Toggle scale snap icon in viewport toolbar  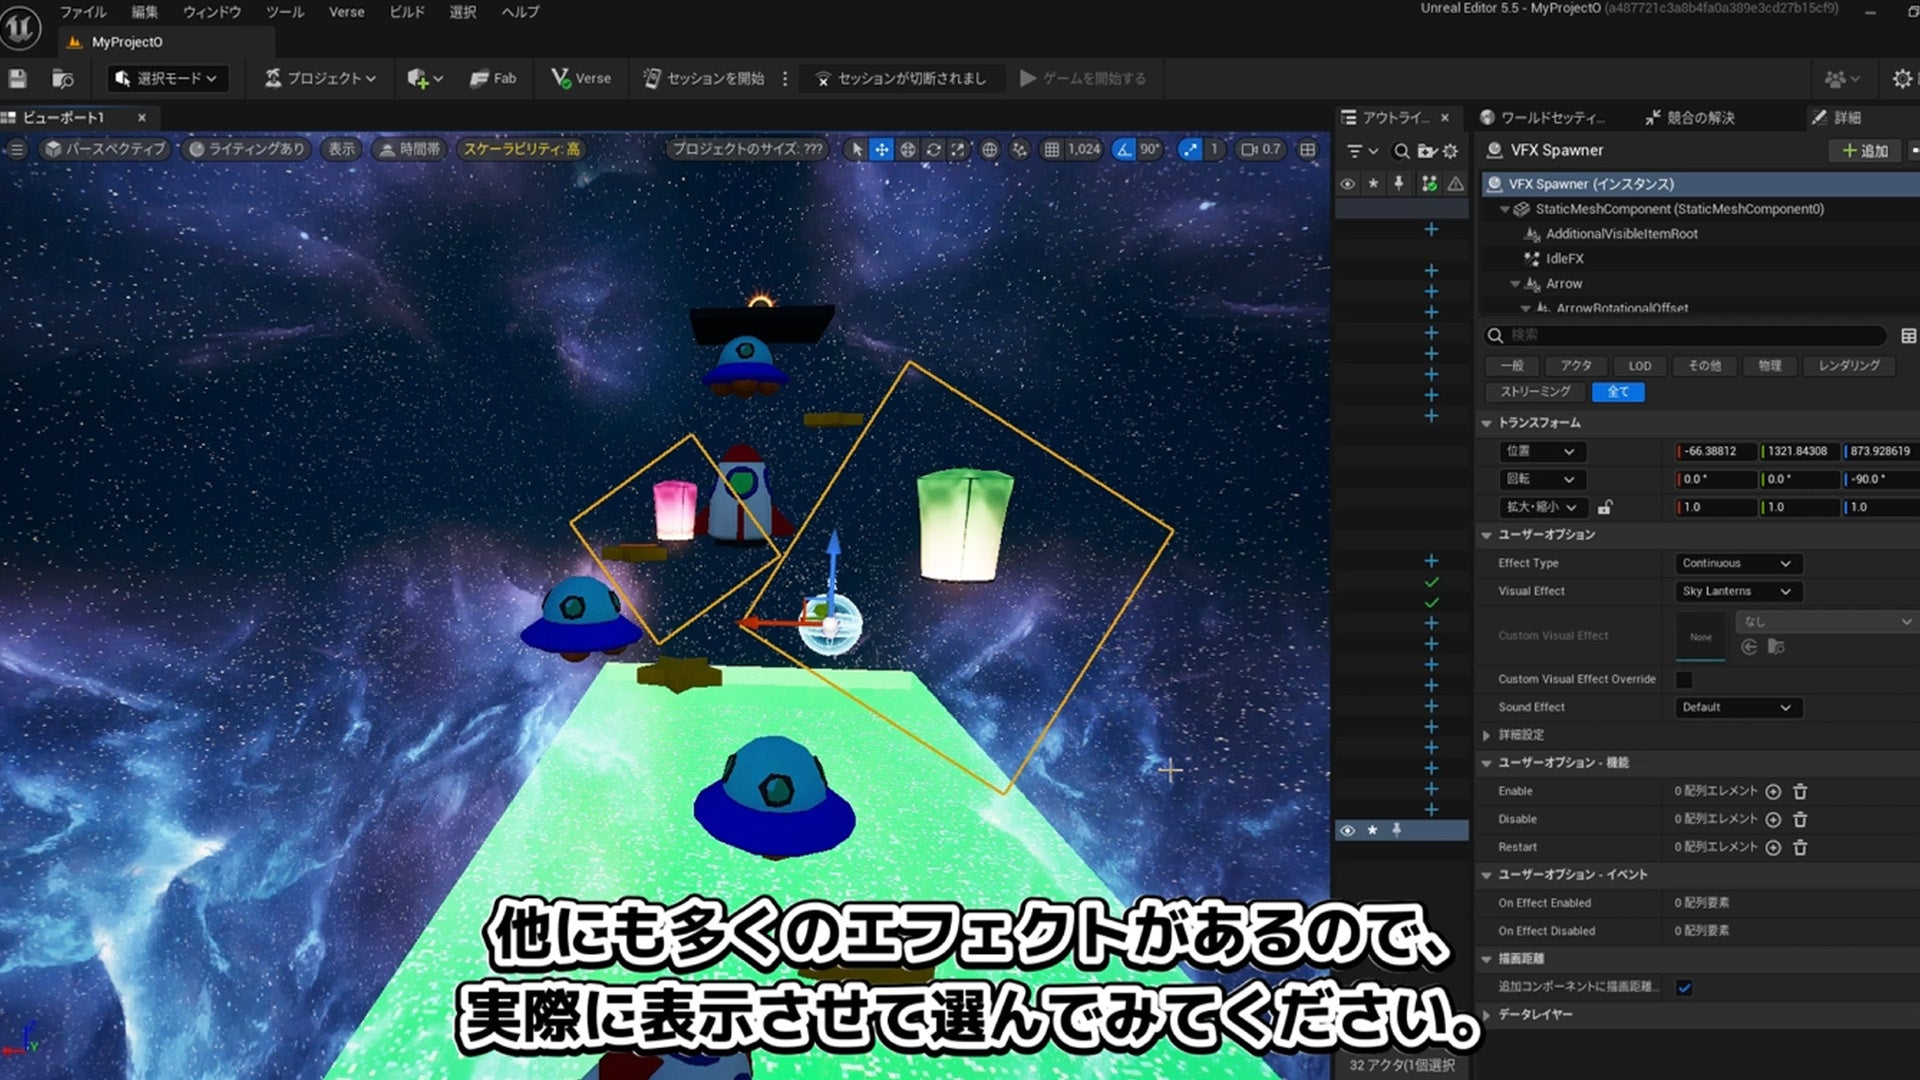pos(1190,149)
